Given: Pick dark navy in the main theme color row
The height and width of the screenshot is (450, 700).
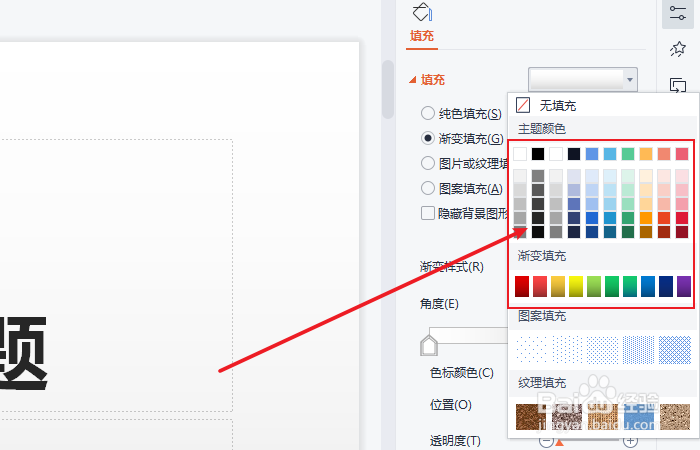Looking at the screenshot, I should tap(574, 154).
